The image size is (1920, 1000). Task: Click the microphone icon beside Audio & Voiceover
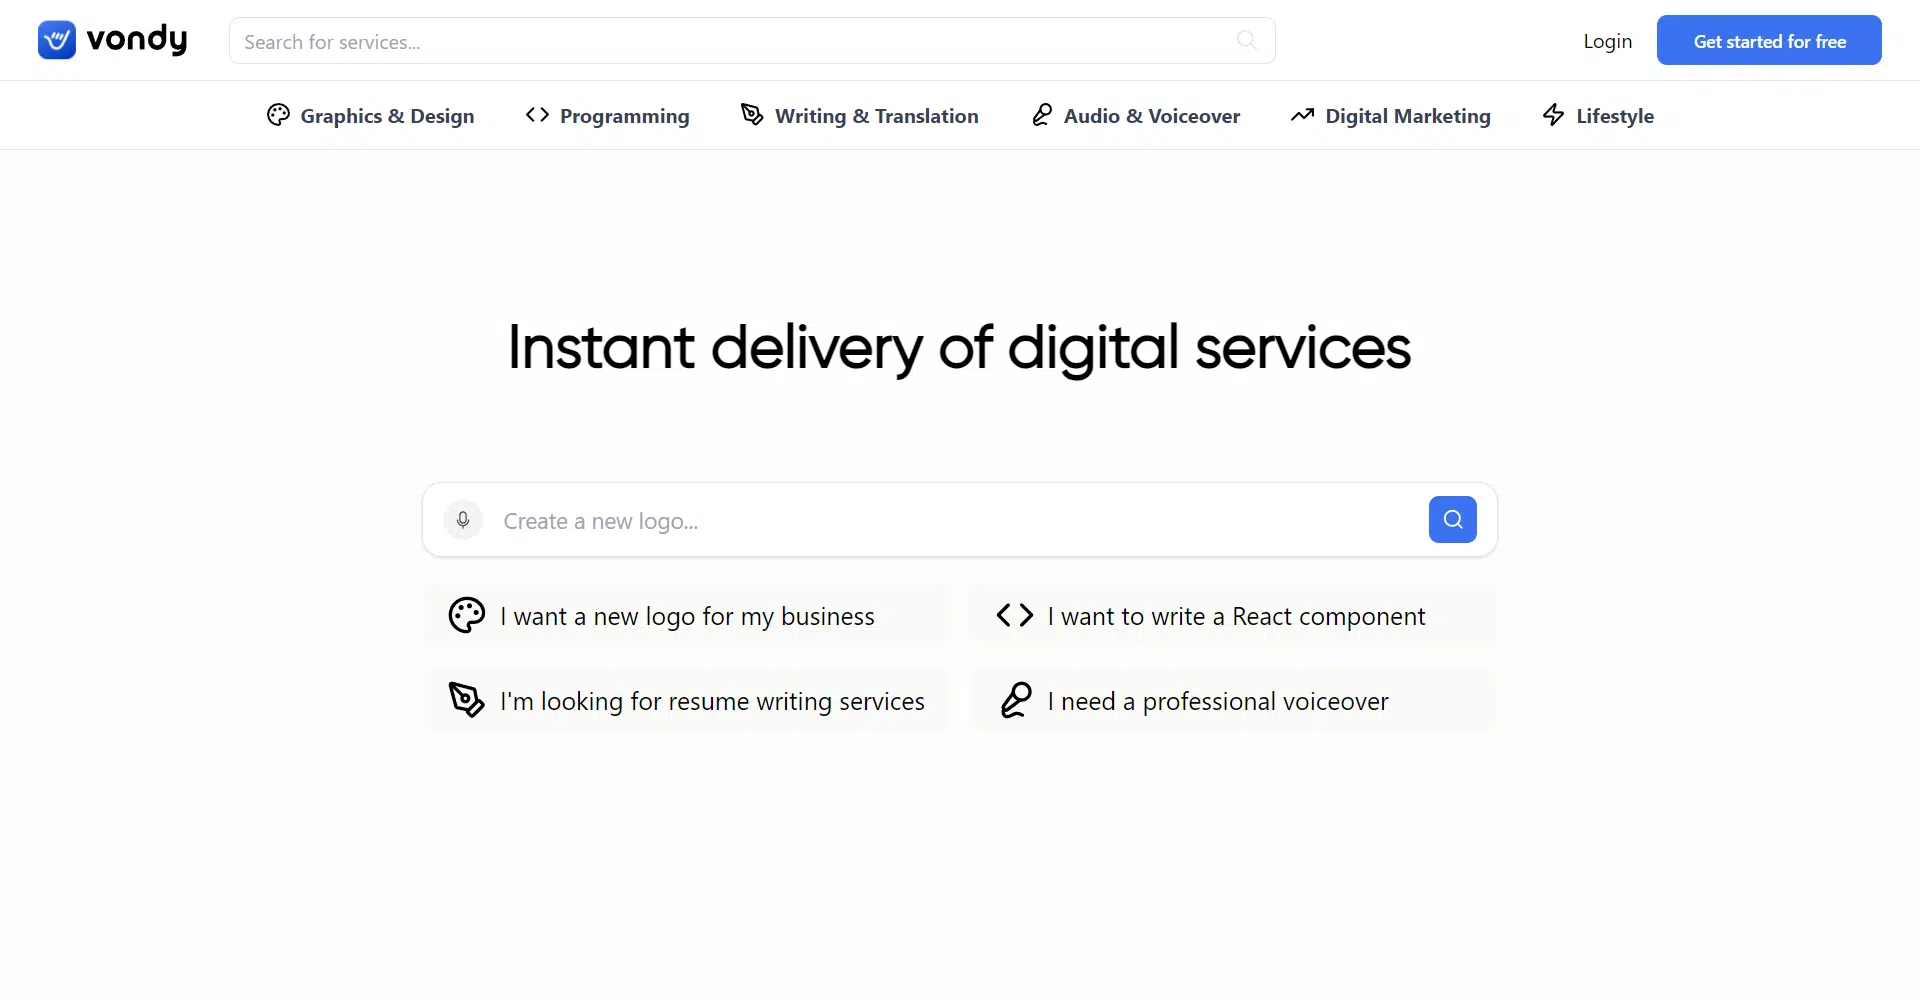(1042, 115)
